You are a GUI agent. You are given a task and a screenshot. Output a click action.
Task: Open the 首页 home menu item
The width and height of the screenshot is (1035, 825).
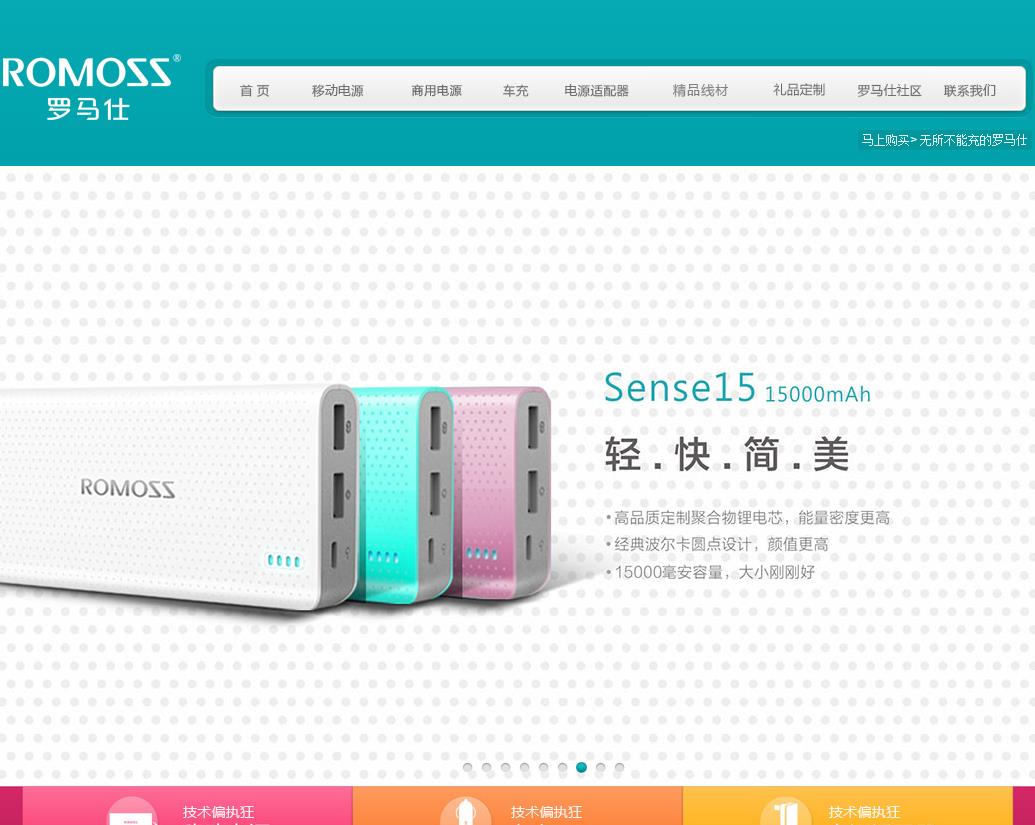pyautogui.click(x=254, y=90)
